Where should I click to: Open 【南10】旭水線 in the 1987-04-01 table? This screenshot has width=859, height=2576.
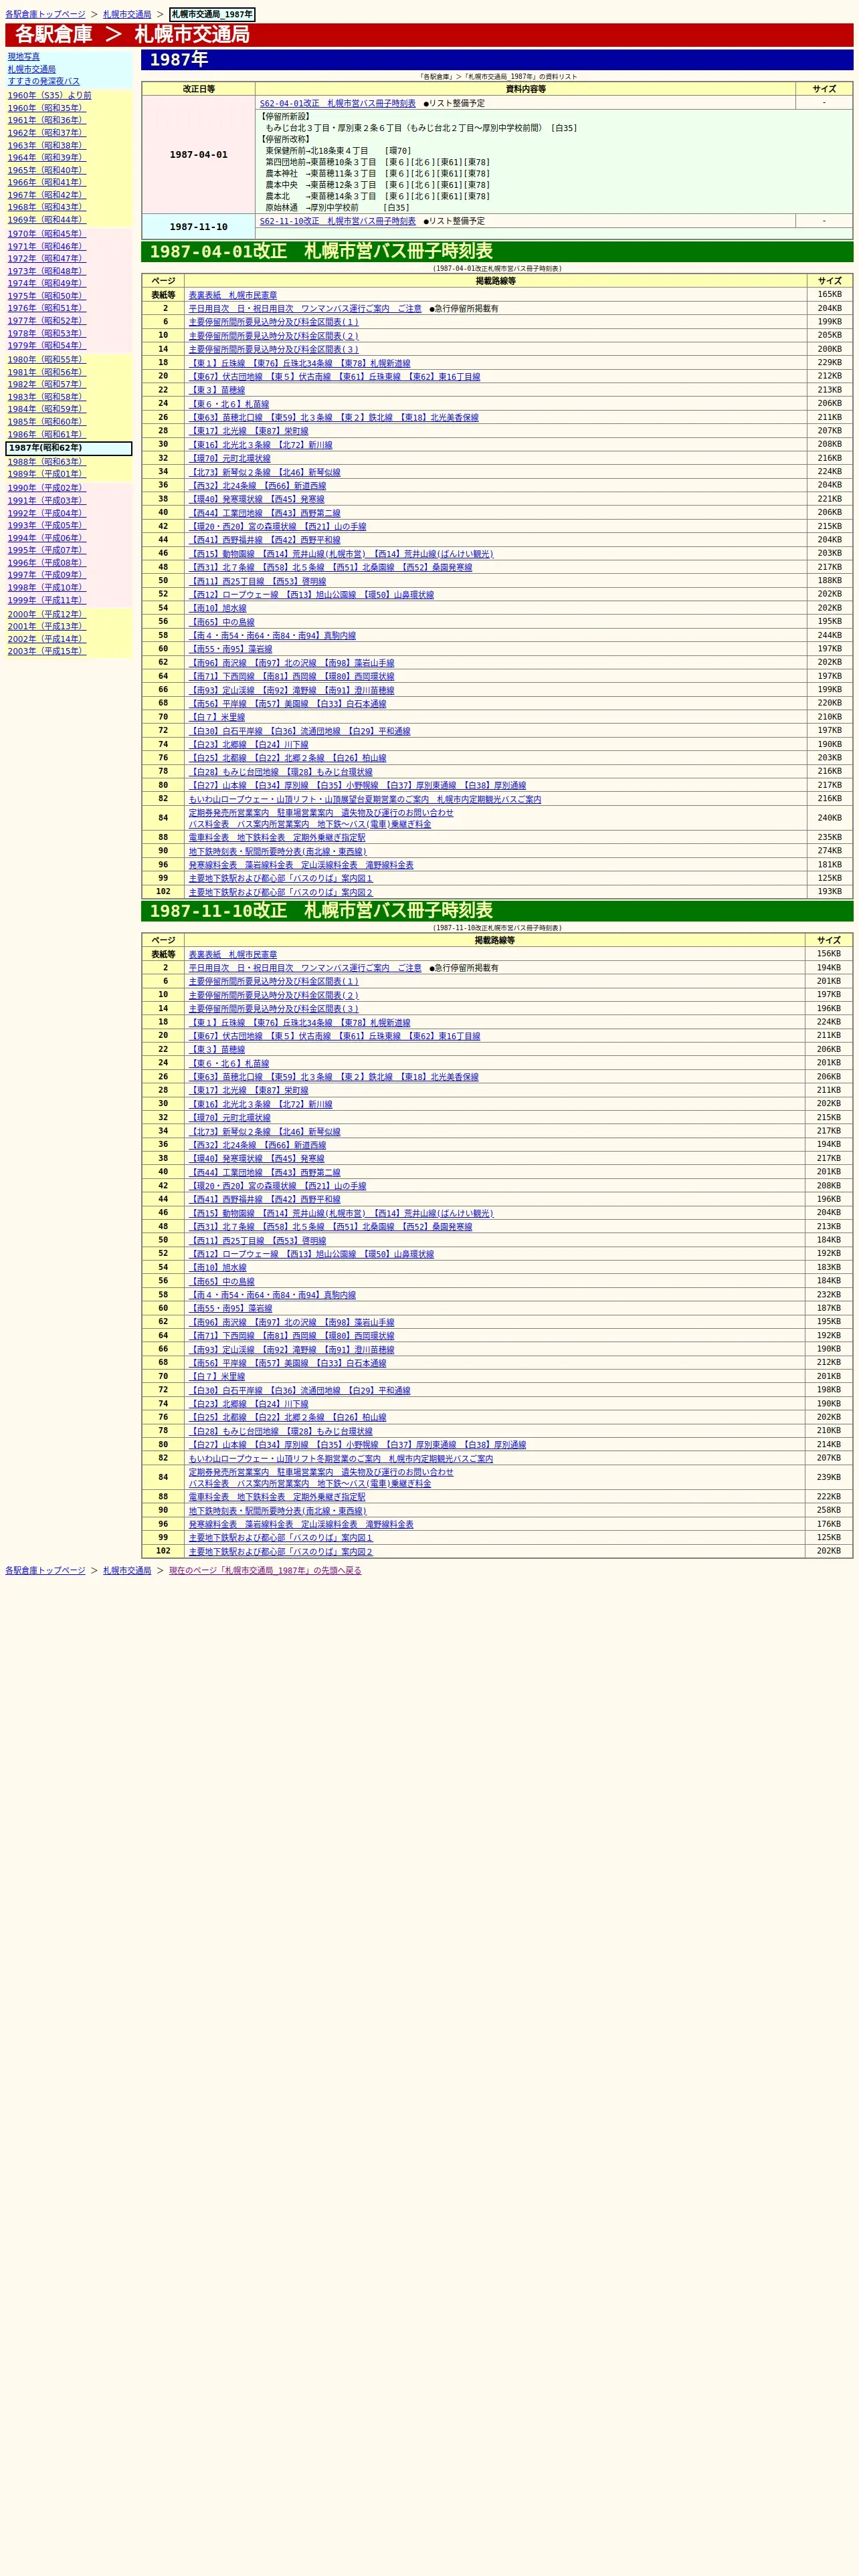tap(218, 609)
